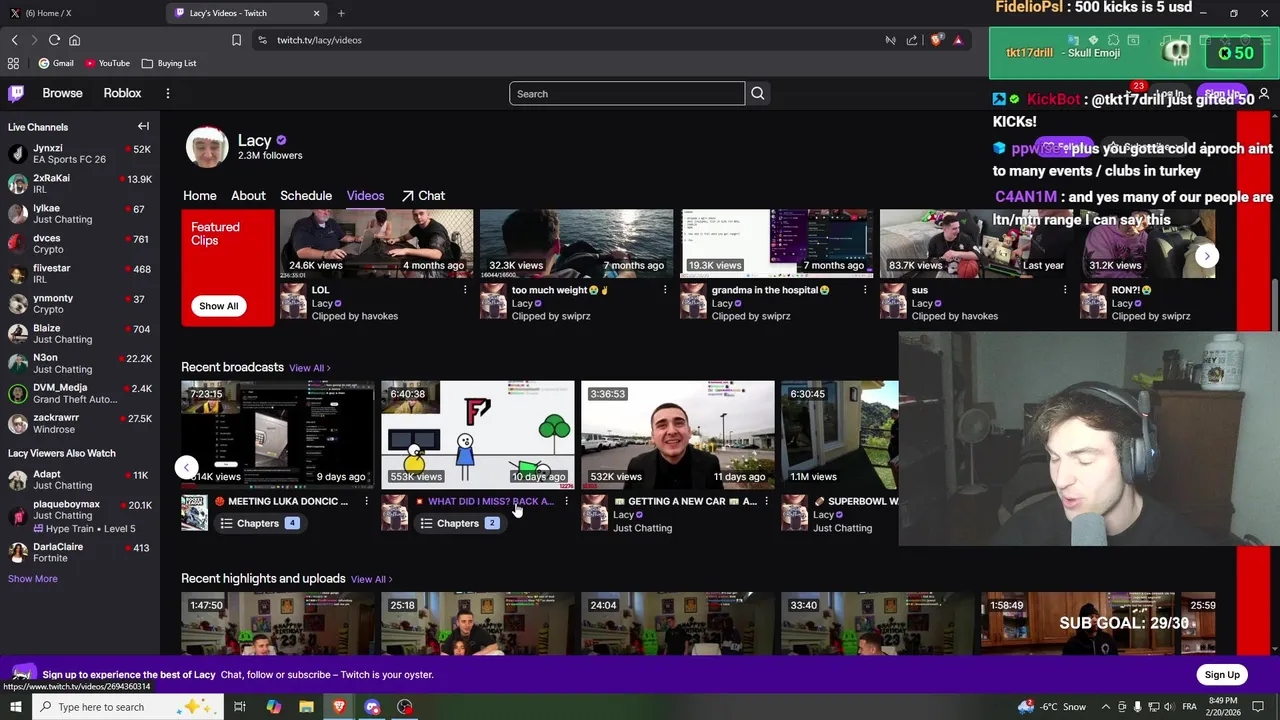This screenshot has width=1280, height=720.
Task: Click Show All featured clips button
Action: click(218, 306)
